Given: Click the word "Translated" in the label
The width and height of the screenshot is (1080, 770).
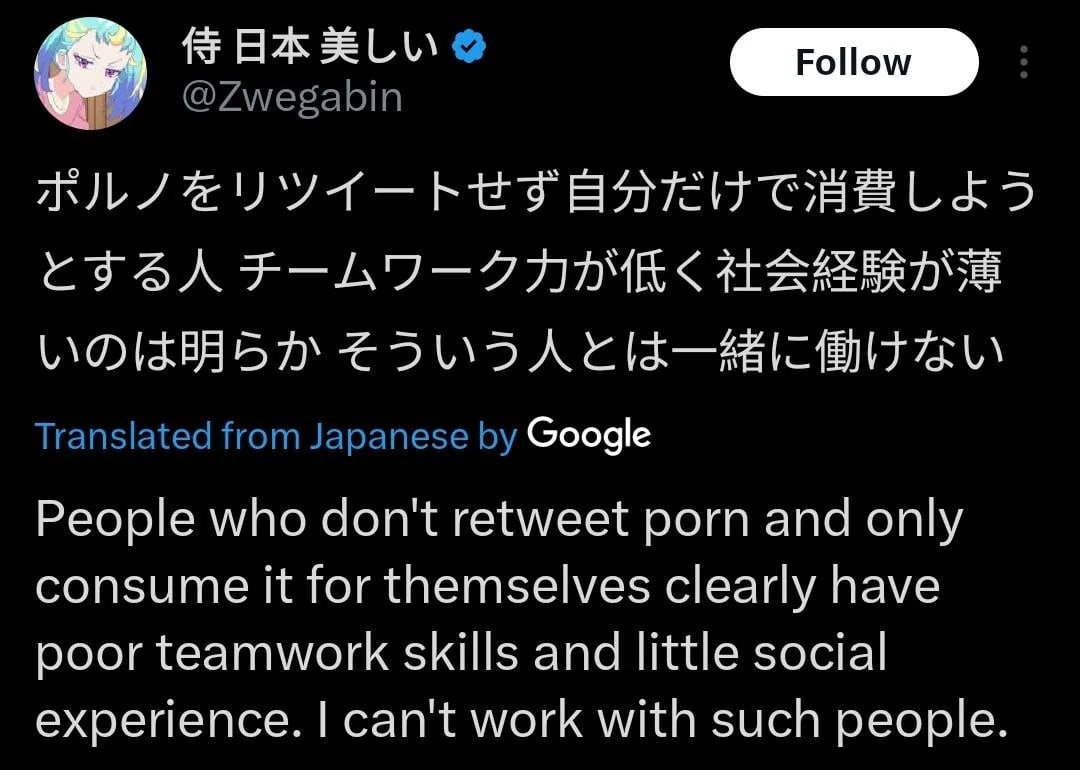Looking at the screenshot, I should [123, 436].
